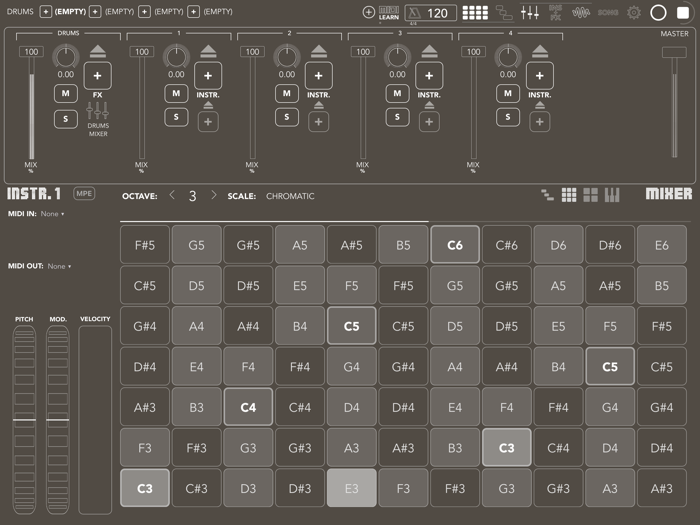
Task: Open the settings gear
Action: [x=633, y=12]
